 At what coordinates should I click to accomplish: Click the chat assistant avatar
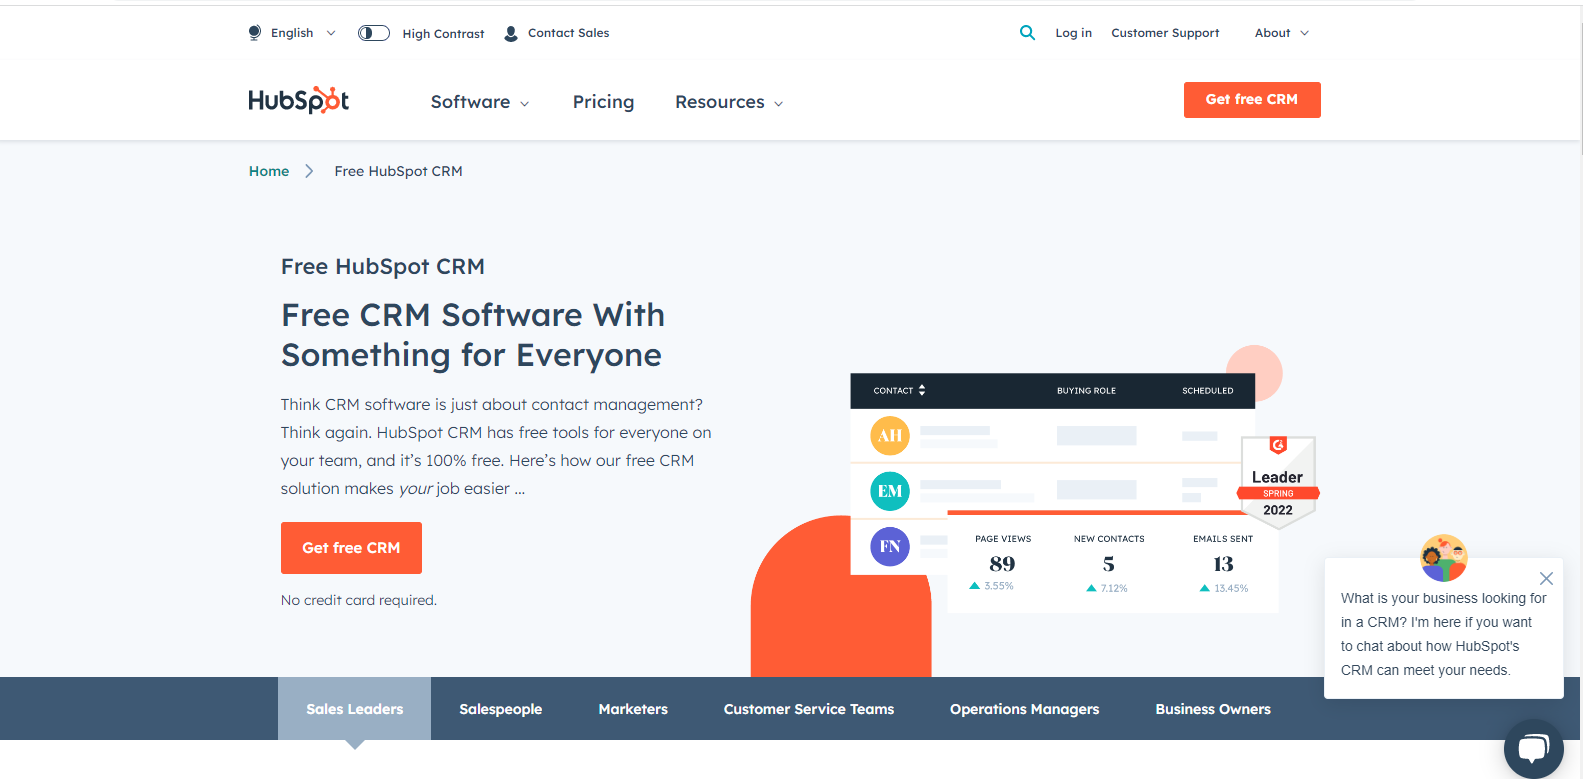(1443, 558)
